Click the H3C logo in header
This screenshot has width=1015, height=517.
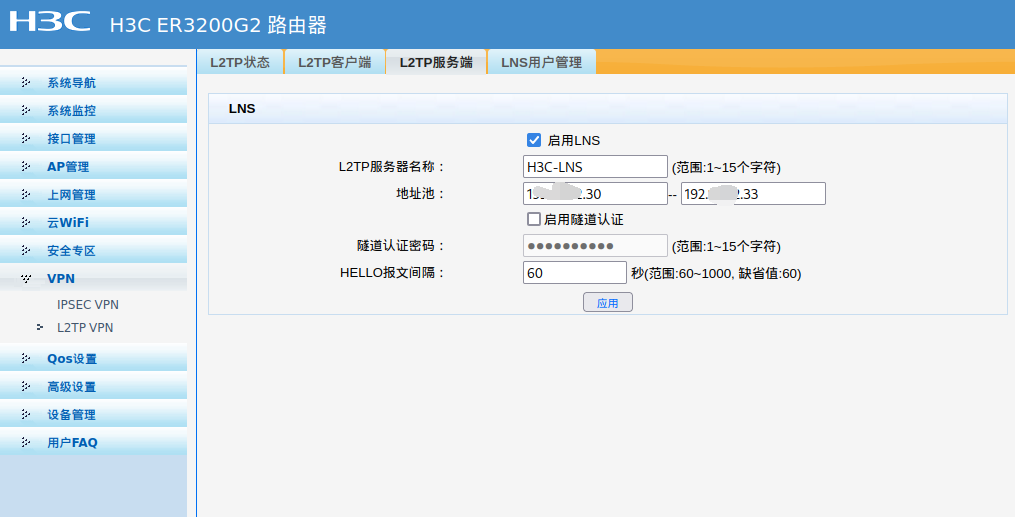click(x=50, y=21)
